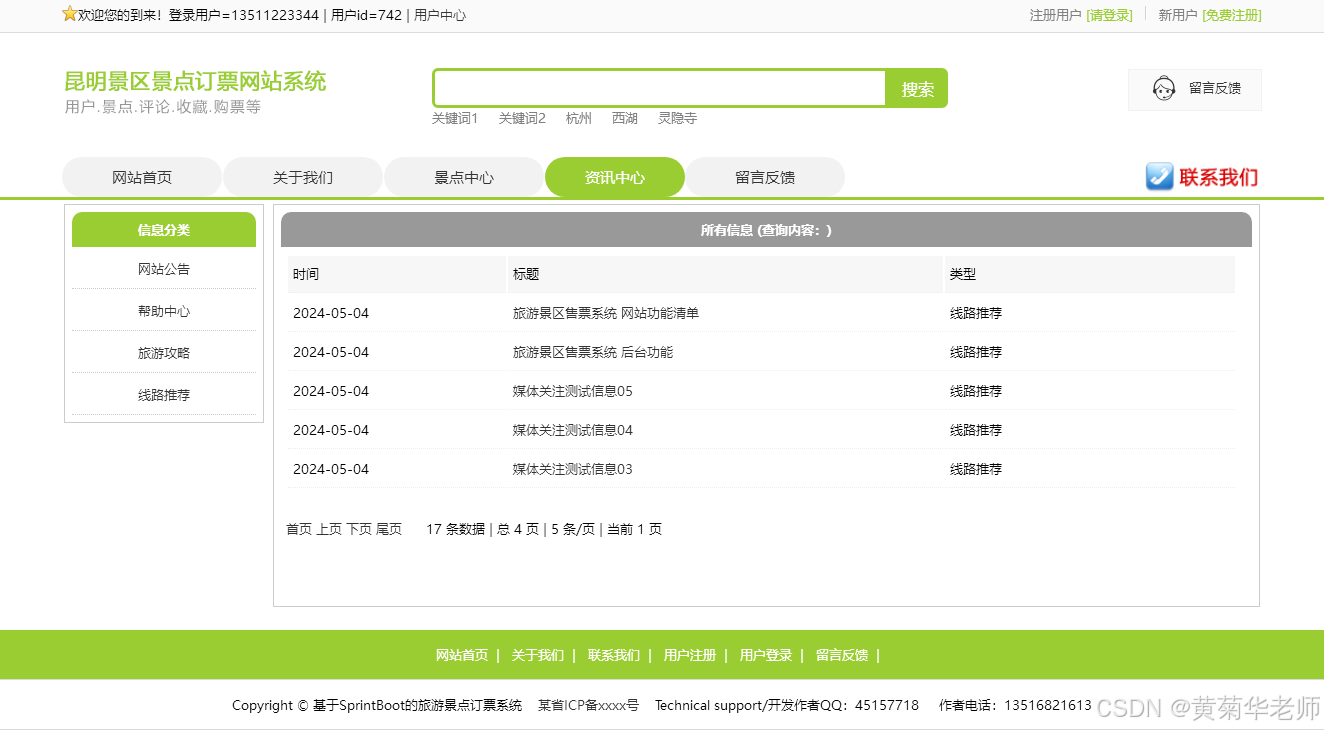Go to 尾页 in the pagination controls
This screenshot has width=1324, height=730.
pyautogui.click(x=389, y=529)
